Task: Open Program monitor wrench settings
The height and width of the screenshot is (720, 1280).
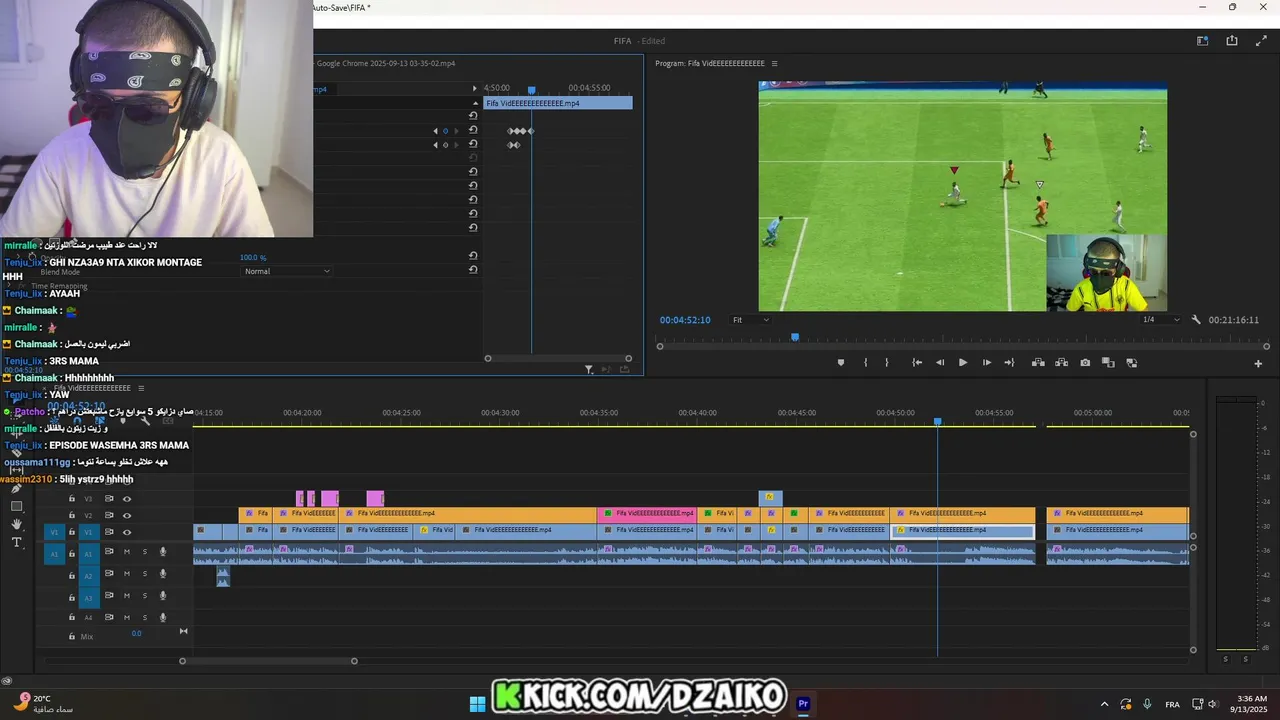Action: coord(1196,320)
